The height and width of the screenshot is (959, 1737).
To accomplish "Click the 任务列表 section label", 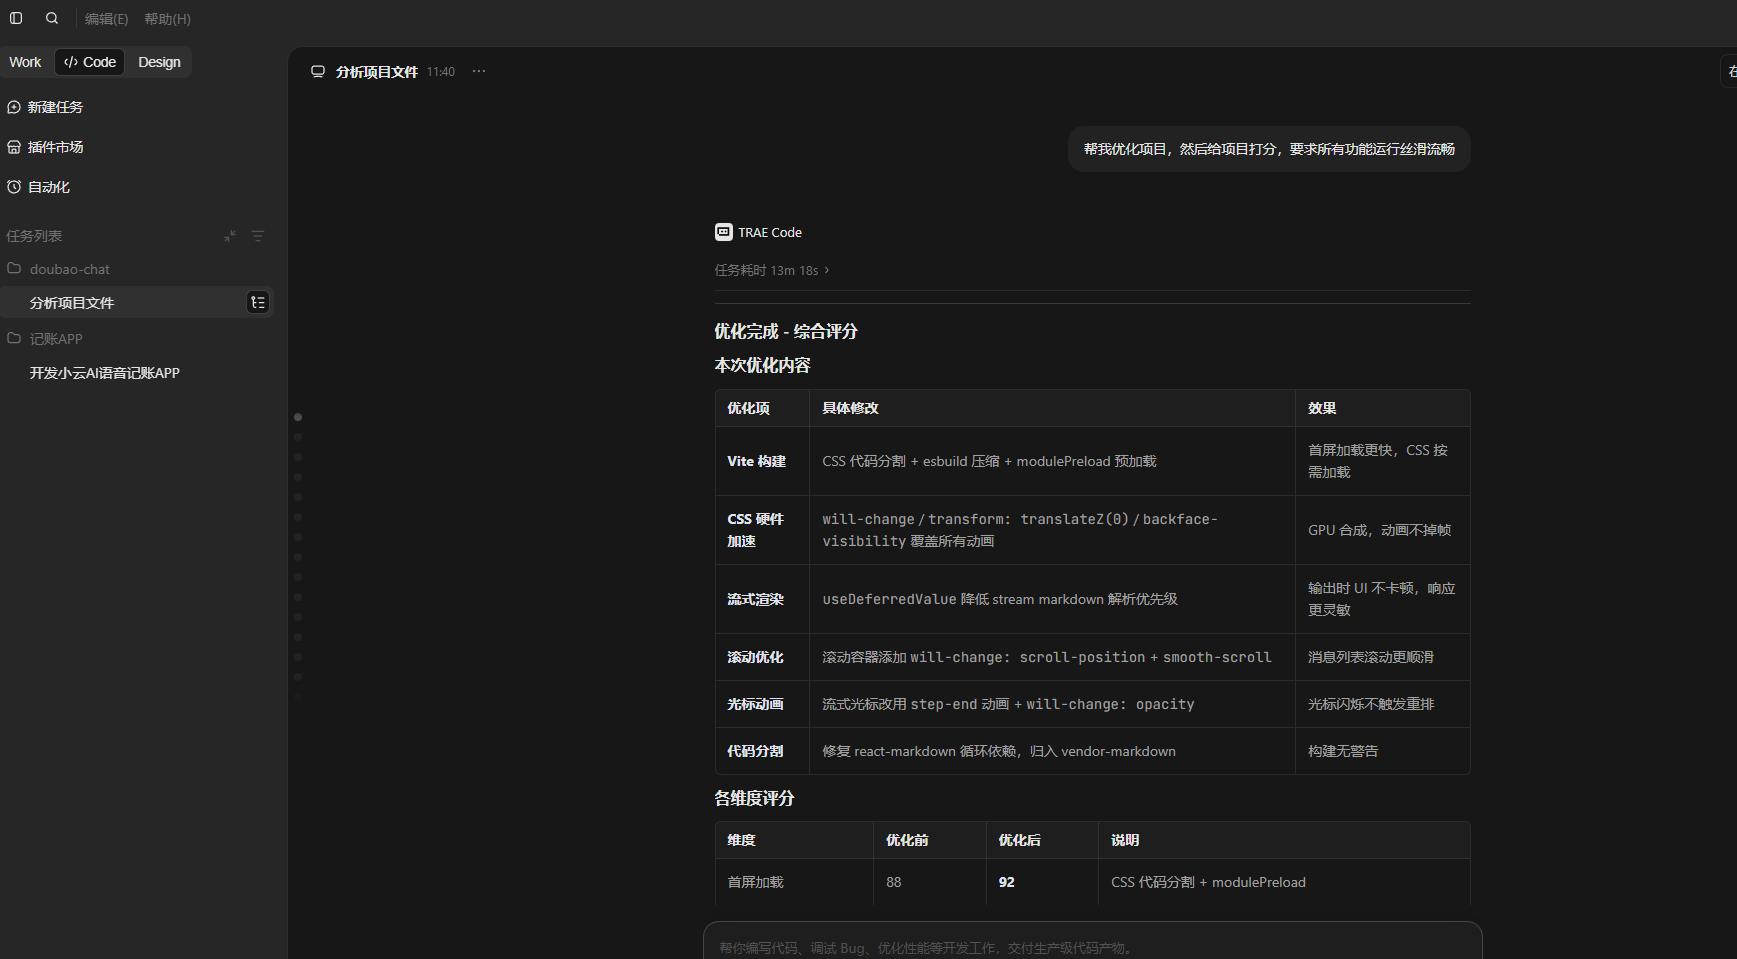I will (34, 236).
